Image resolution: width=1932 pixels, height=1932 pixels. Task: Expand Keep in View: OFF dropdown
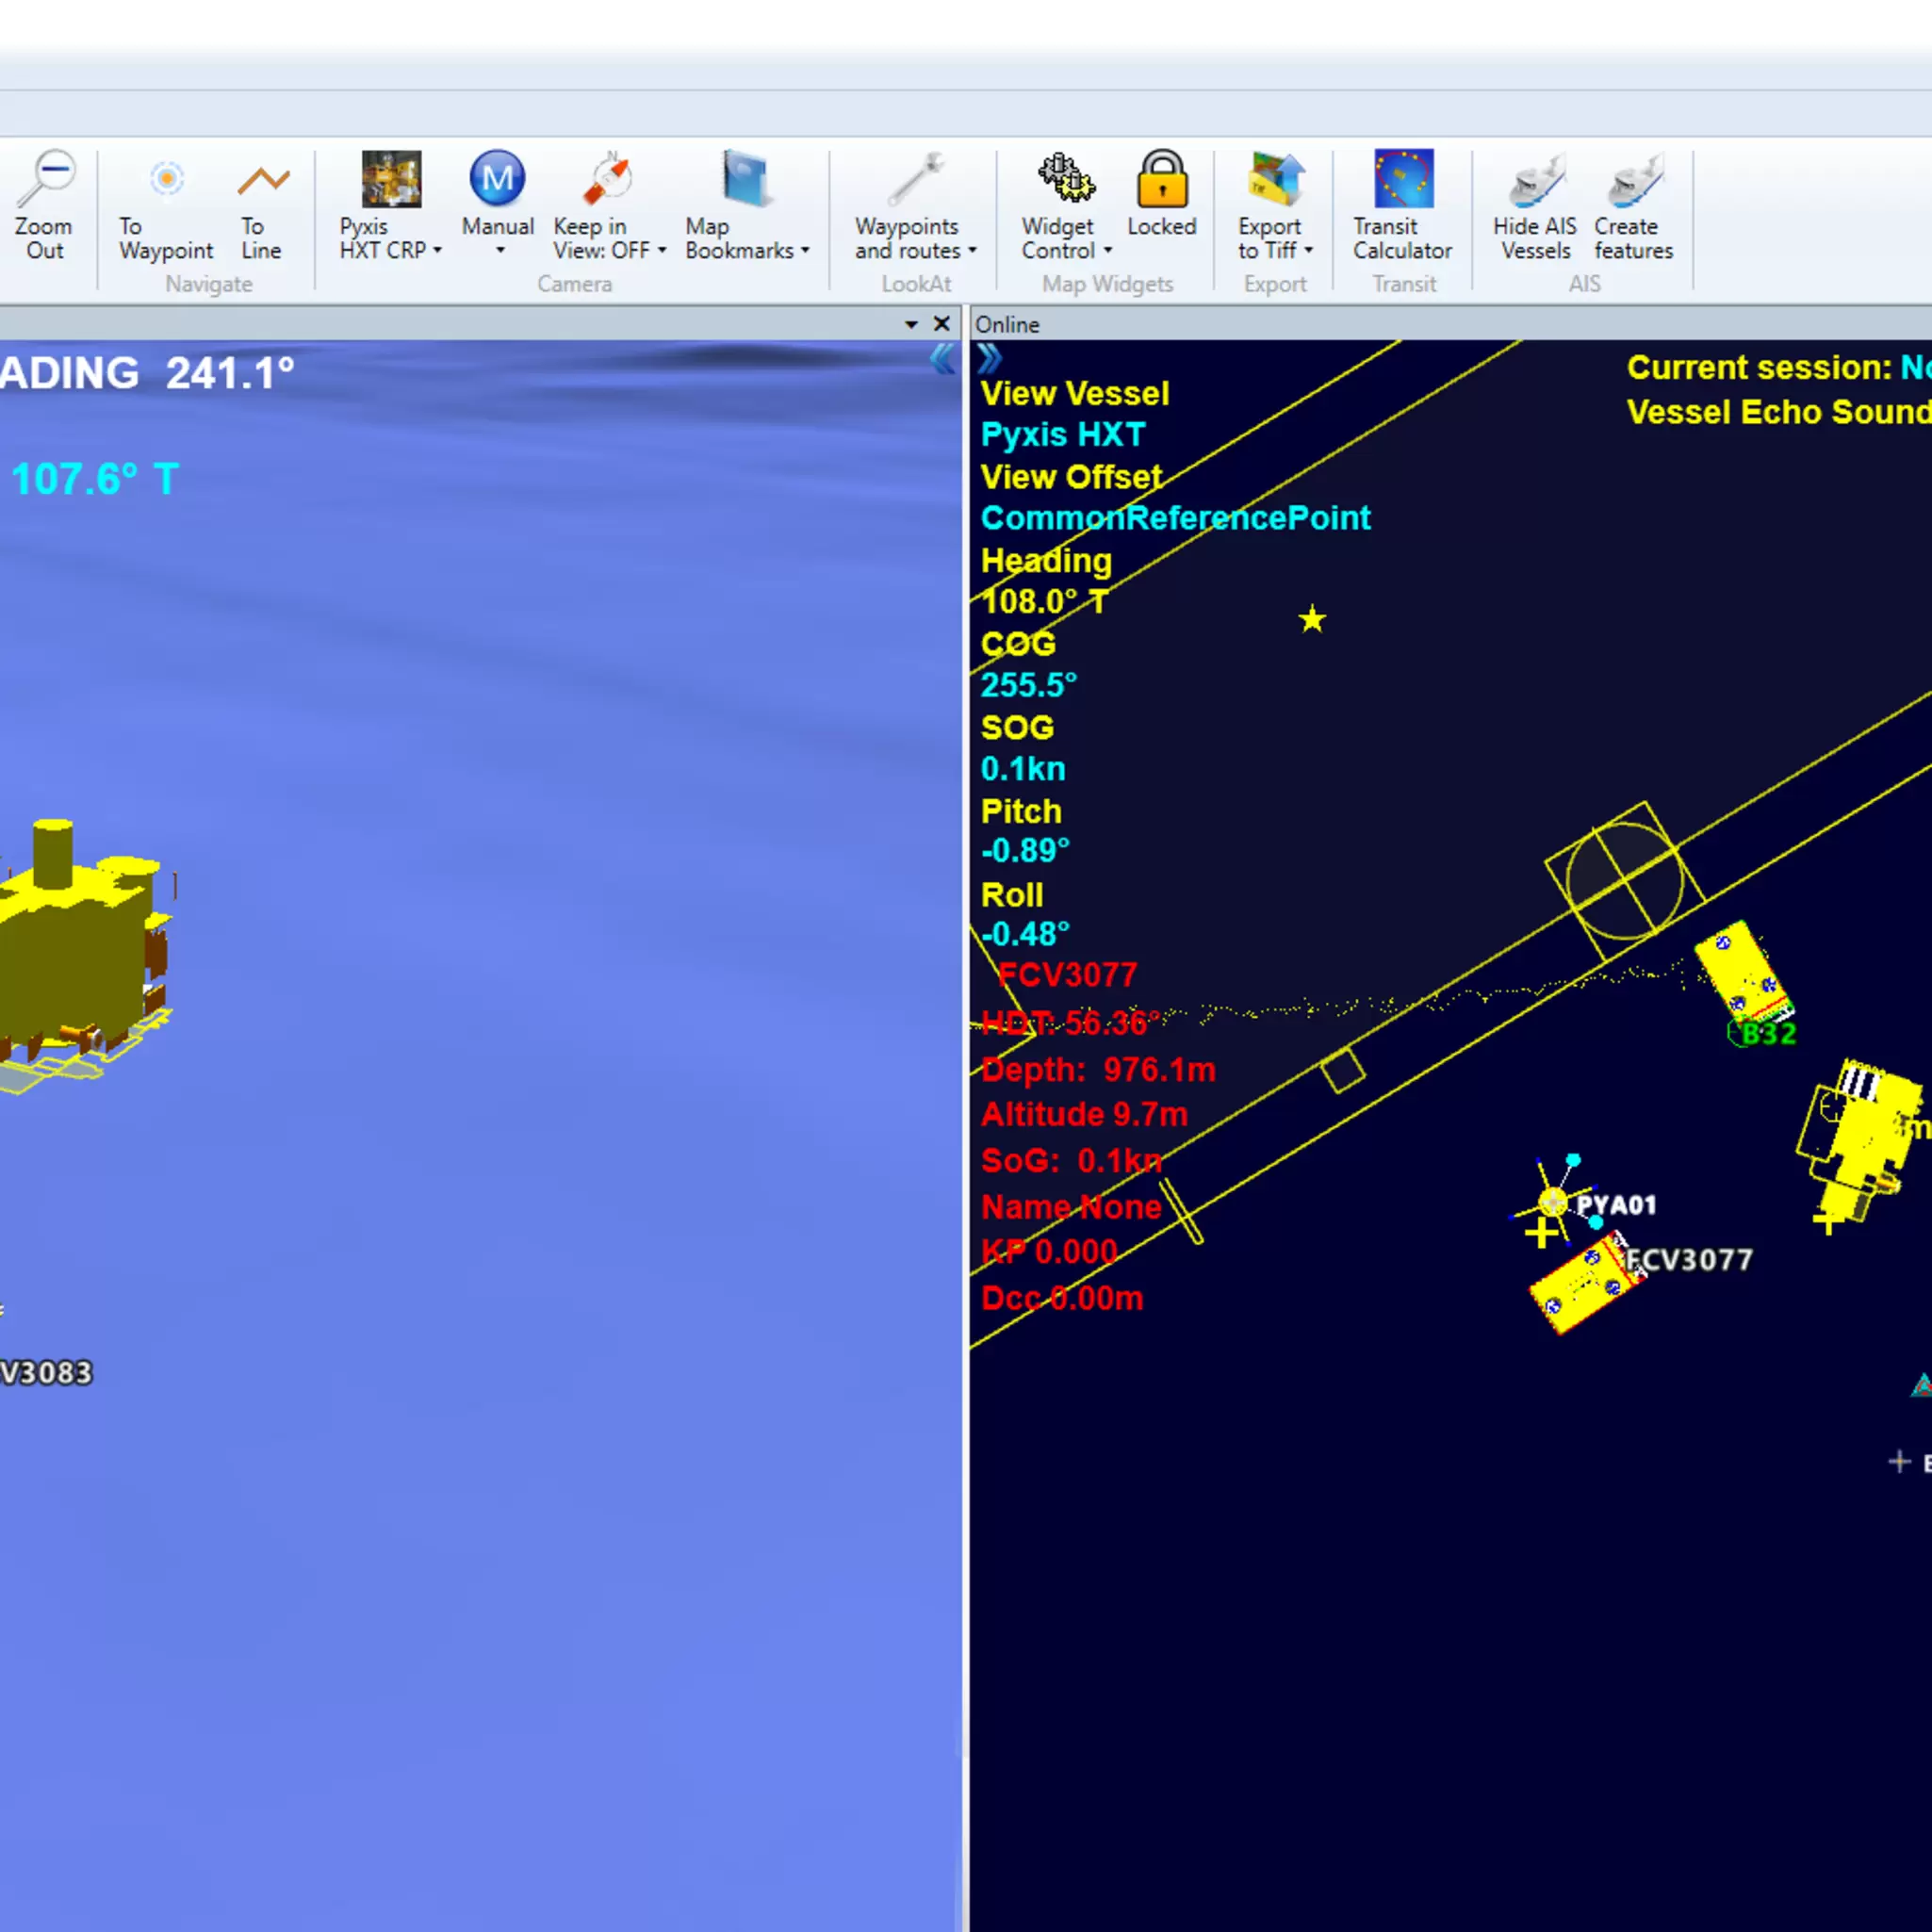661,250
